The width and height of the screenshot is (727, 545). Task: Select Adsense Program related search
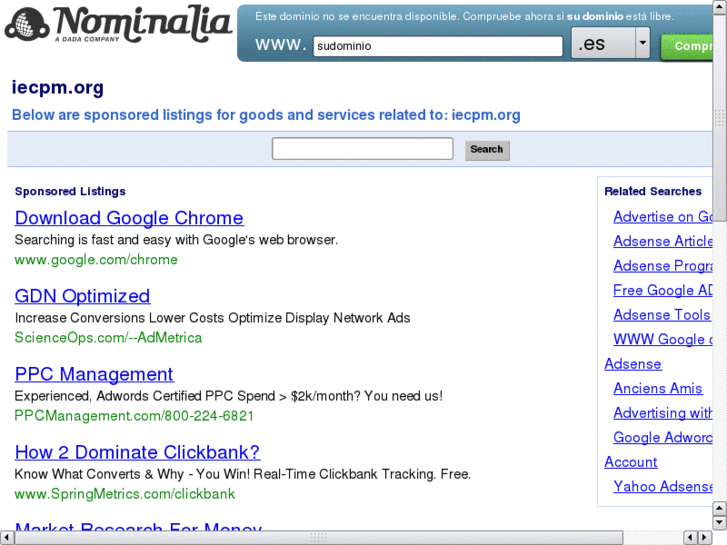(663, 266)
